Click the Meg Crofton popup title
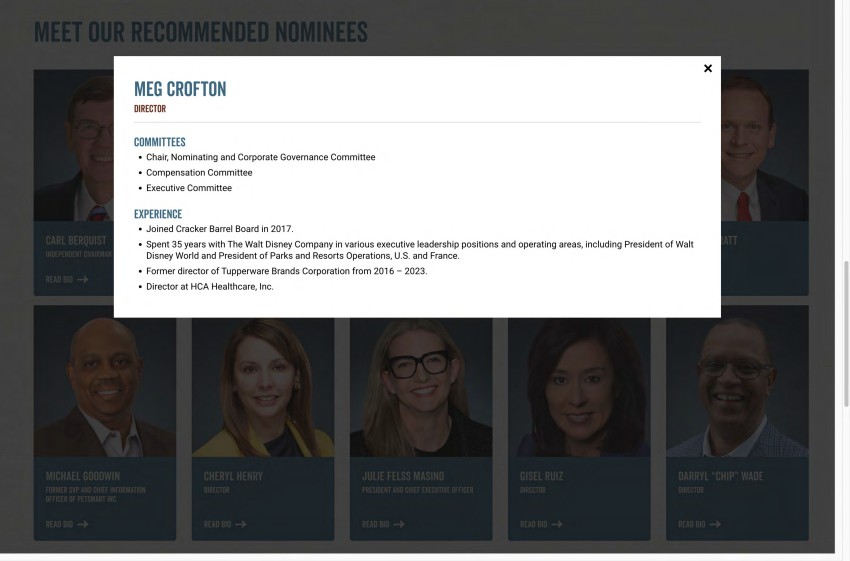The width and height of the screenshot is (850, 561). click(x=180, y=89)
